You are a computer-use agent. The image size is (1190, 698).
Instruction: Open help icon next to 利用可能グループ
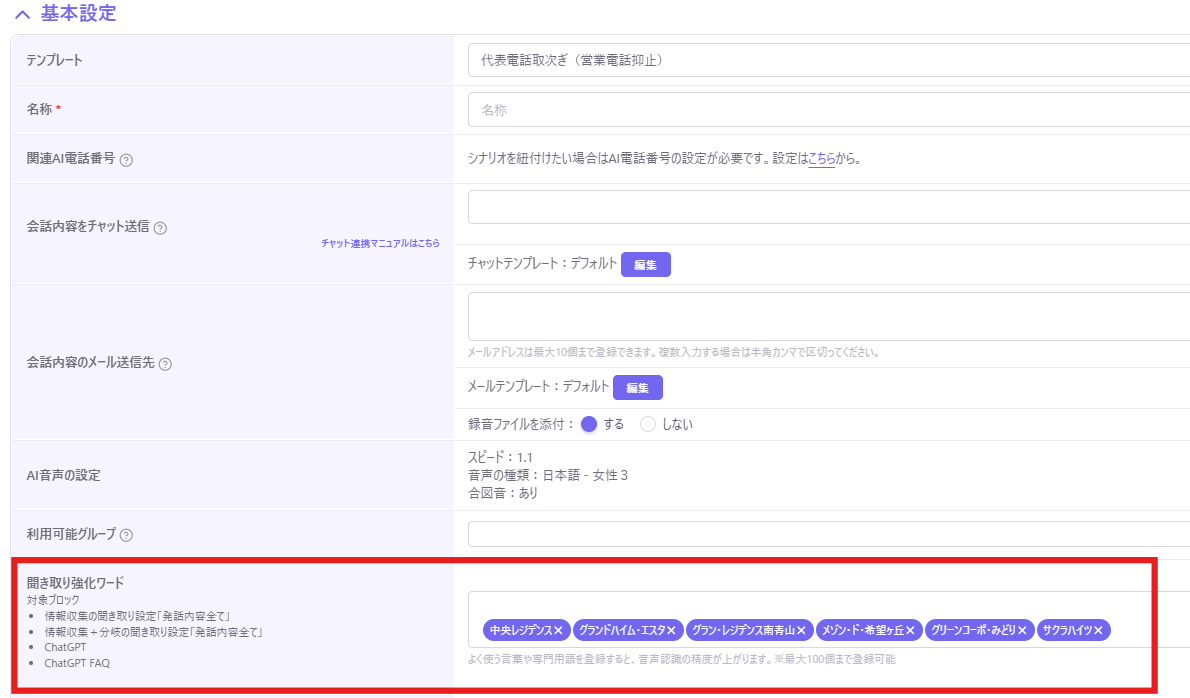[127, 536]
